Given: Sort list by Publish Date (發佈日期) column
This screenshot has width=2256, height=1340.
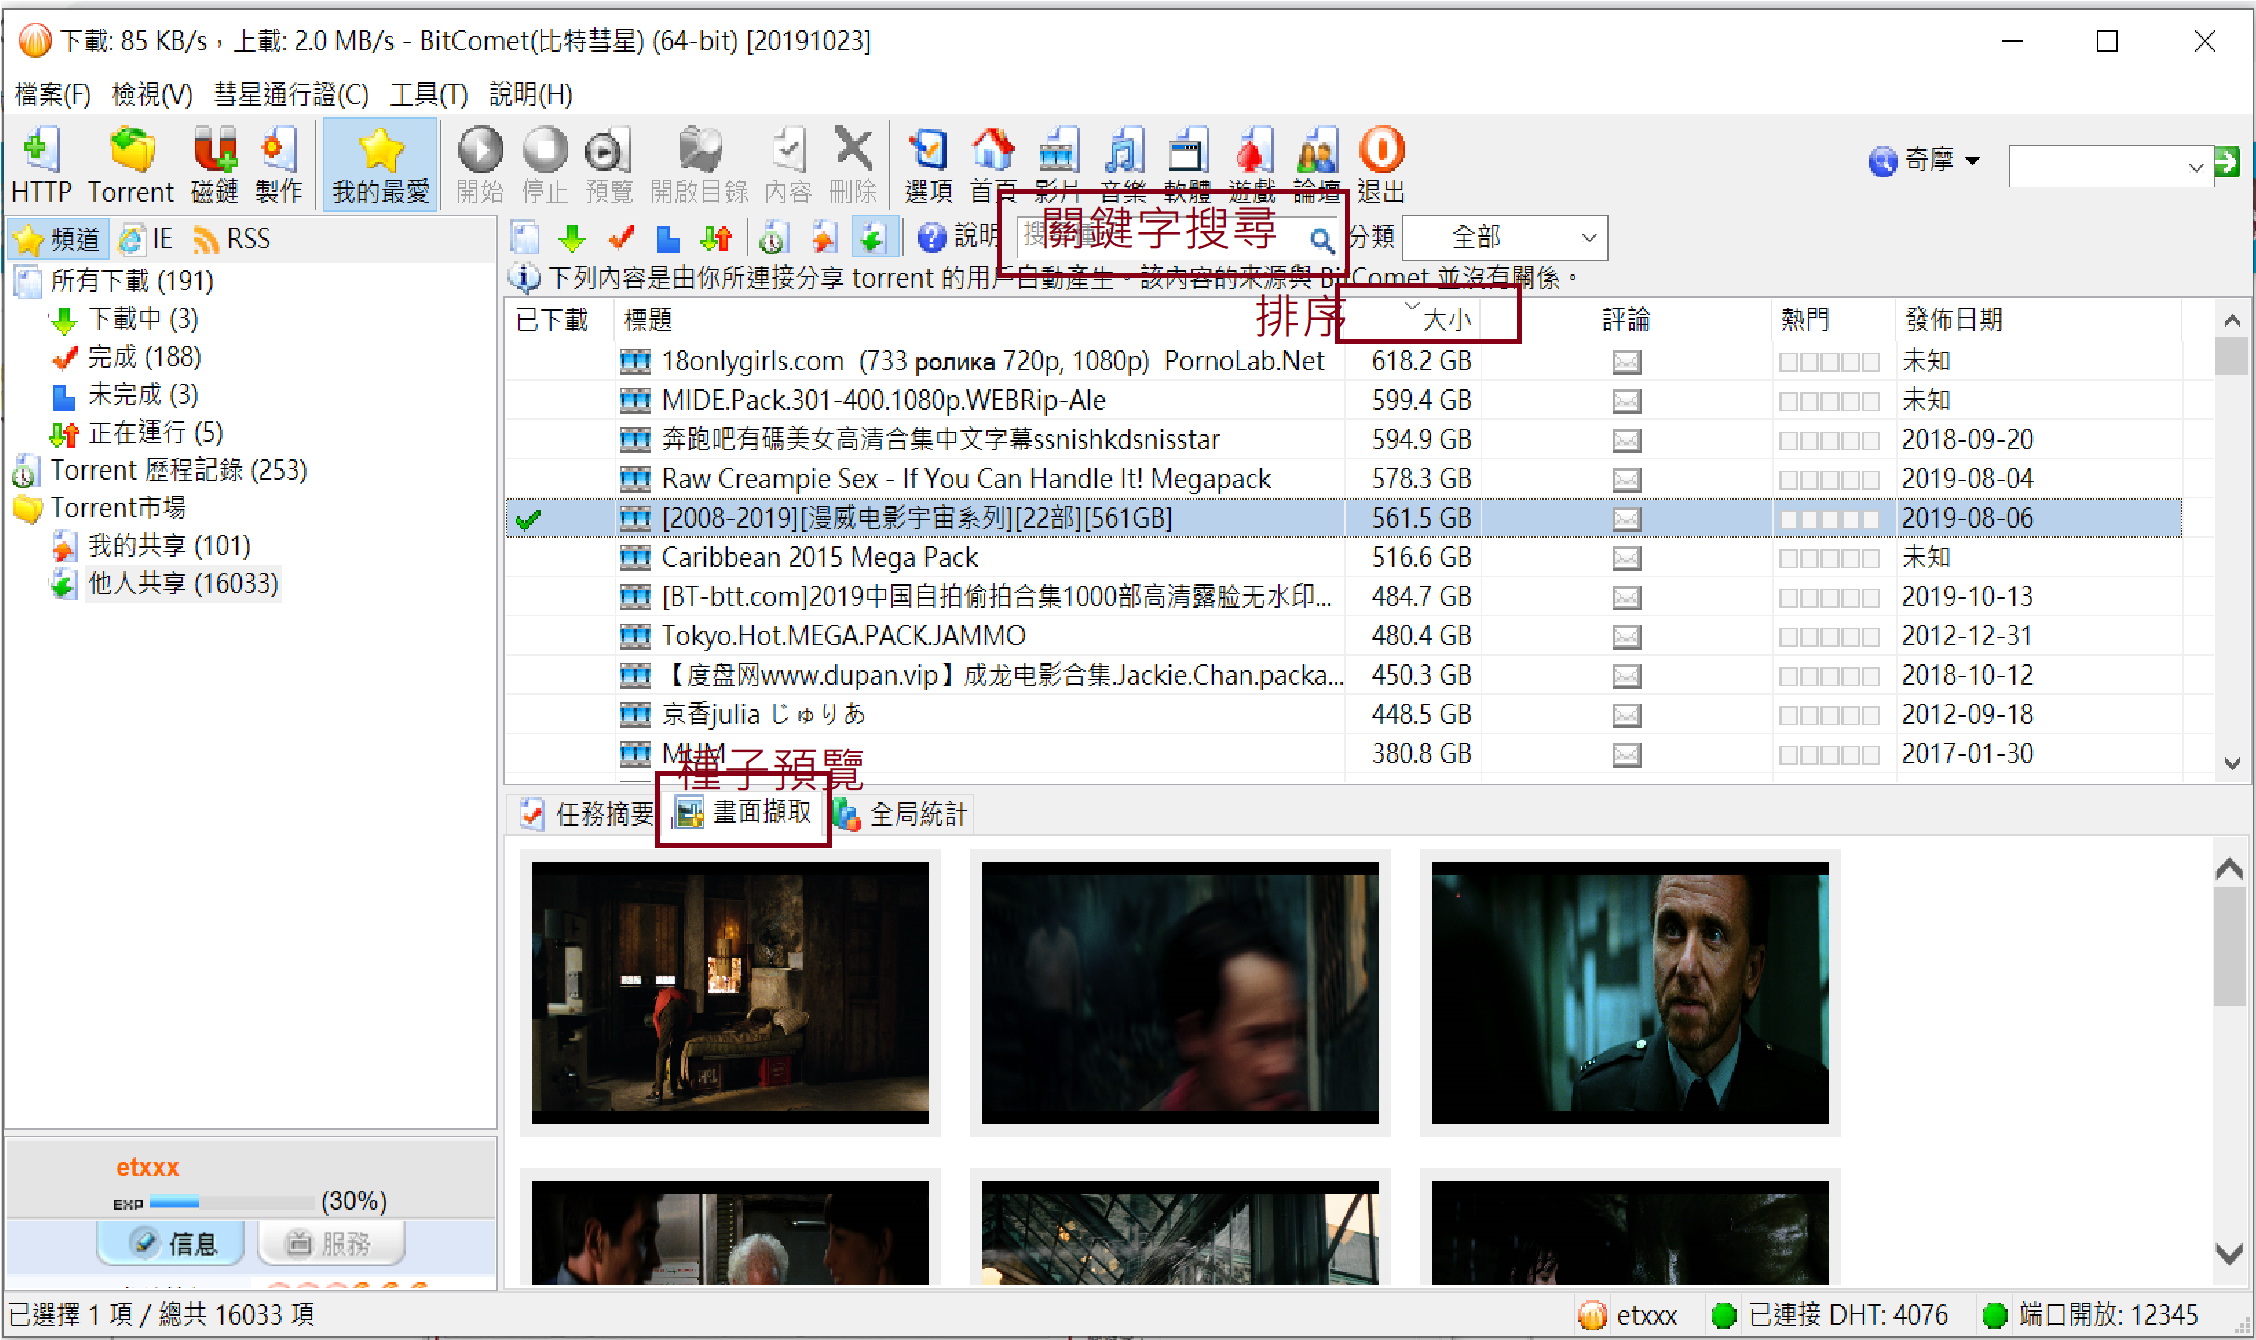Looking at the screenshot, I should pyautogui.click(x=2038, y=320).
